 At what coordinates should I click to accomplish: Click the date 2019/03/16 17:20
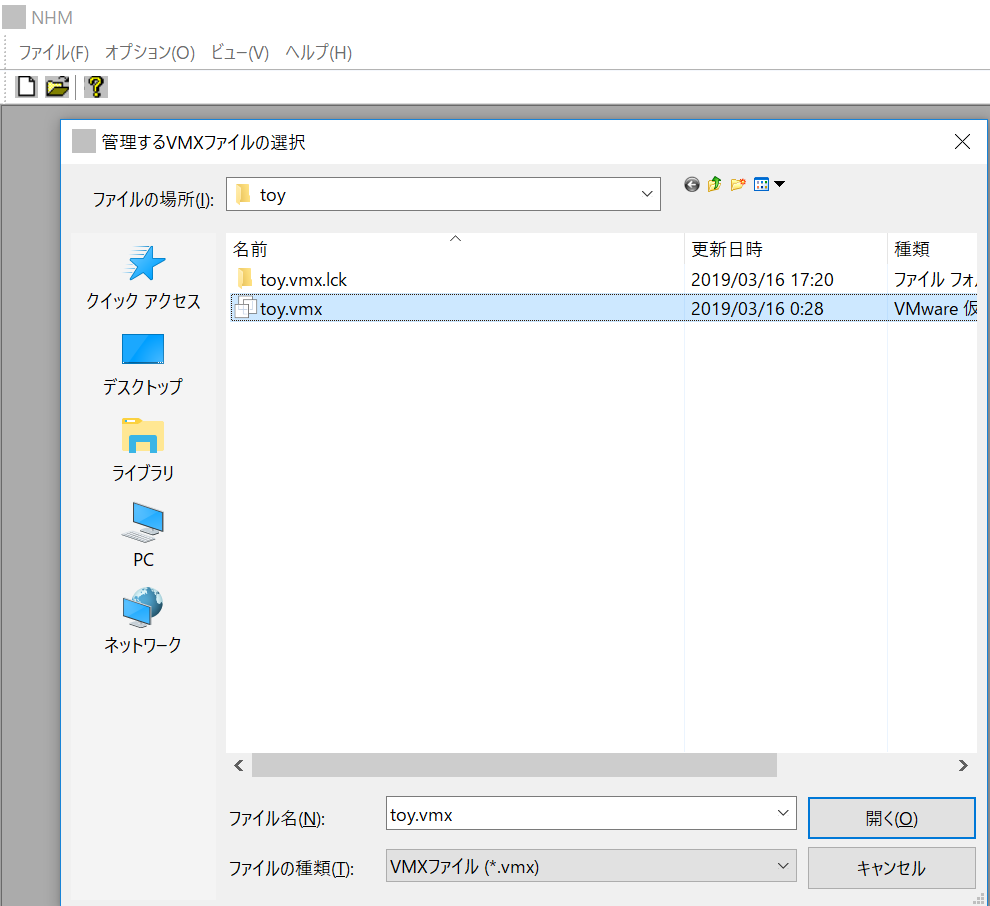(x=762, y=280)
